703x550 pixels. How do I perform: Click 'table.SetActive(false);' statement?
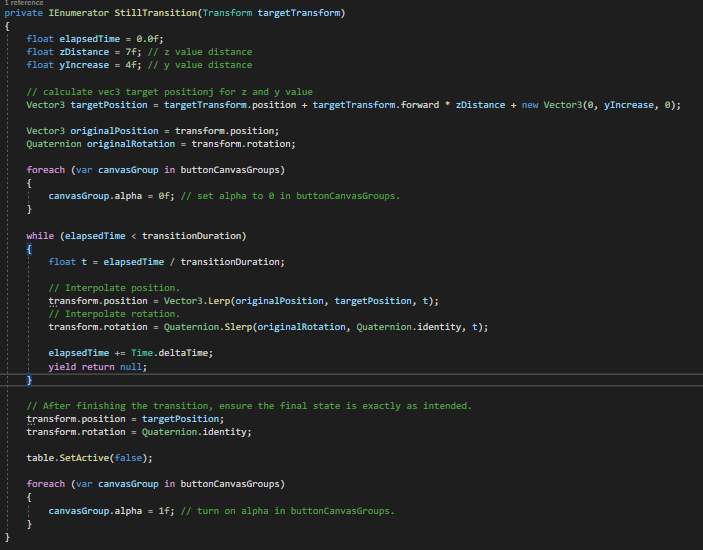[x=90, y=458]
